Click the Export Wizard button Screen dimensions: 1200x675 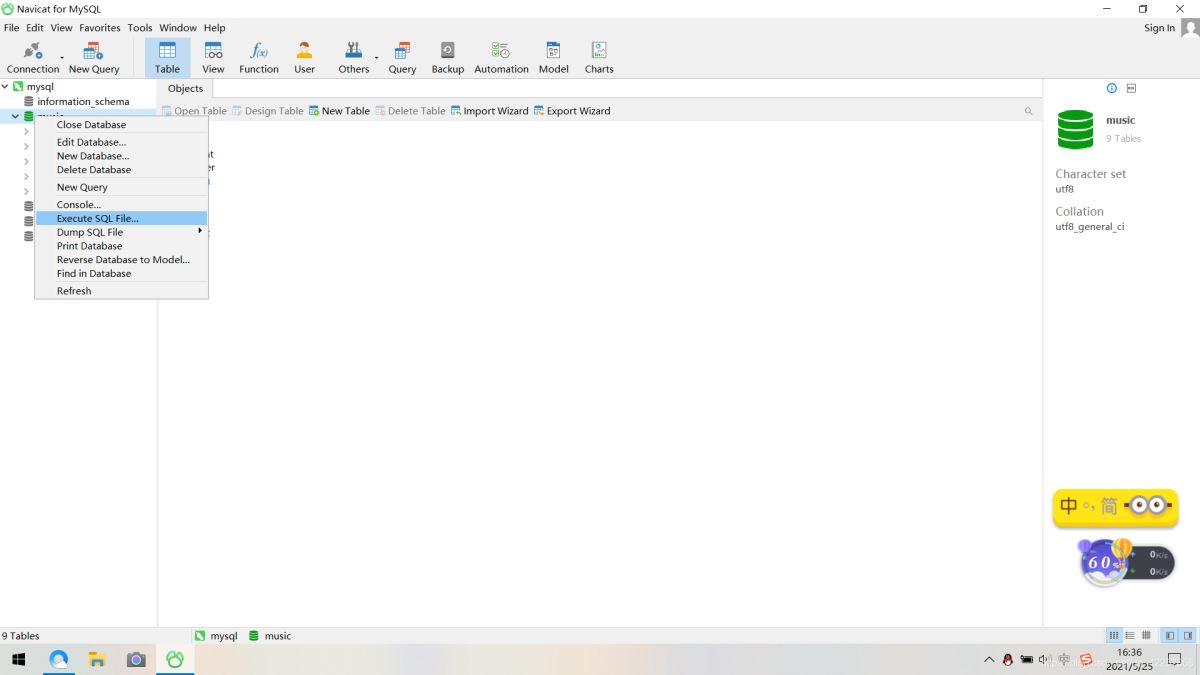[x=572, y=111]
